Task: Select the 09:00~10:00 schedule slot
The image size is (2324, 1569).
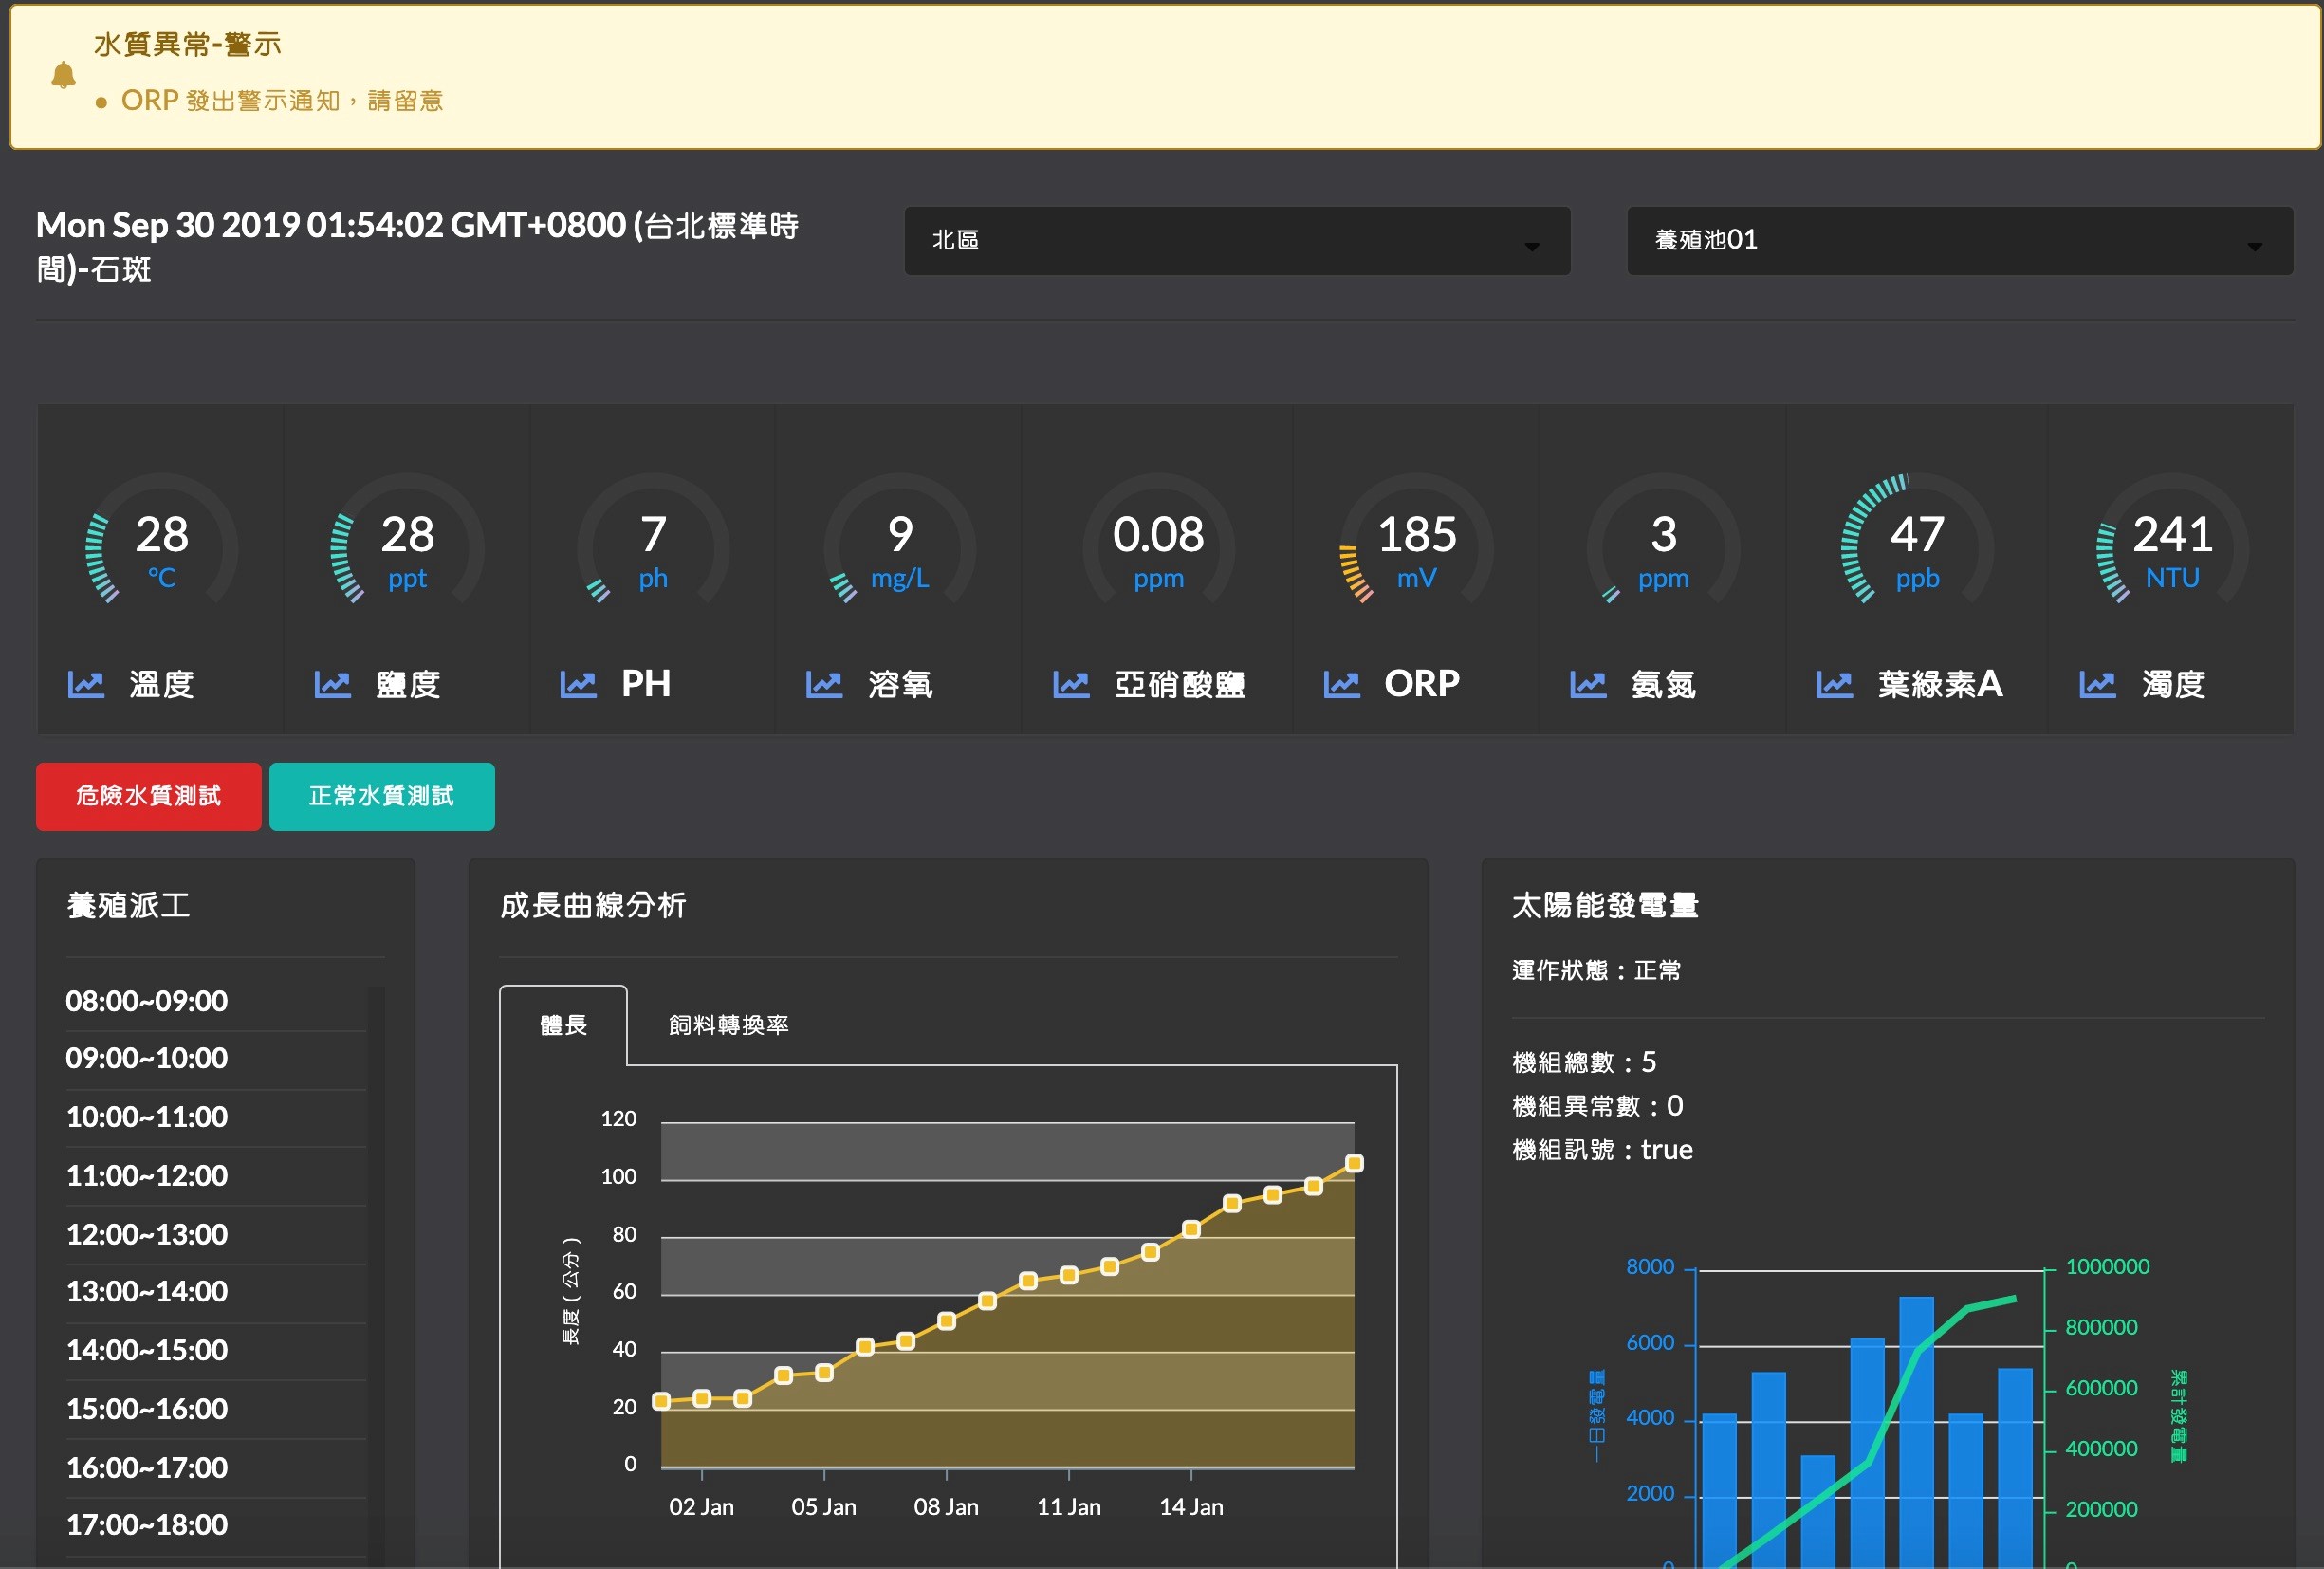Action: (x=216, y=1059)
